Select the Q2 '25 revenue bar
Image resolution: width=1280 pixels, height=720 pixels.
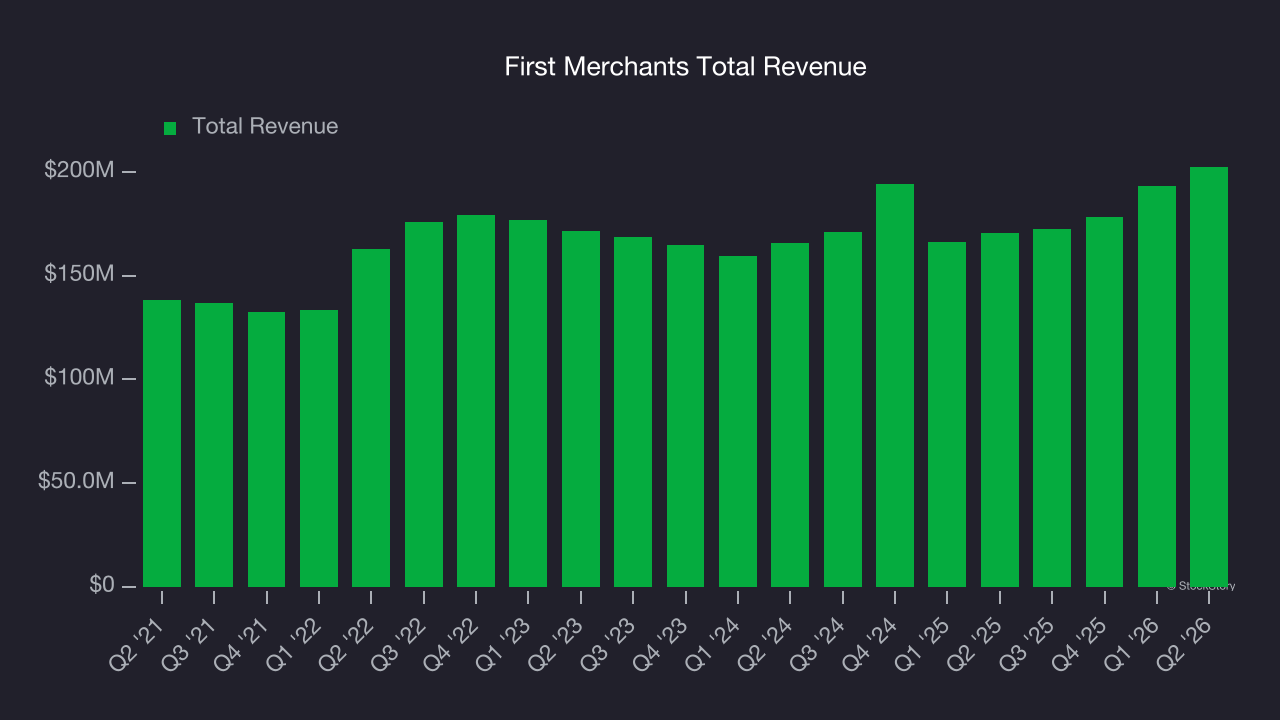pos(1000,410)
